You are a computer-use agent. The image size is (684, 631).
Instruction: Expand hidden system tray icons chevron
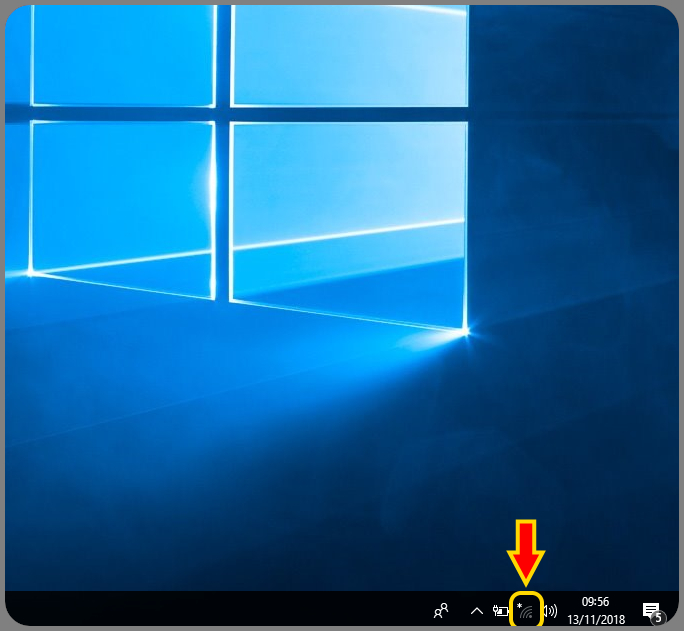pyautogui.click(x=477, y=611)
